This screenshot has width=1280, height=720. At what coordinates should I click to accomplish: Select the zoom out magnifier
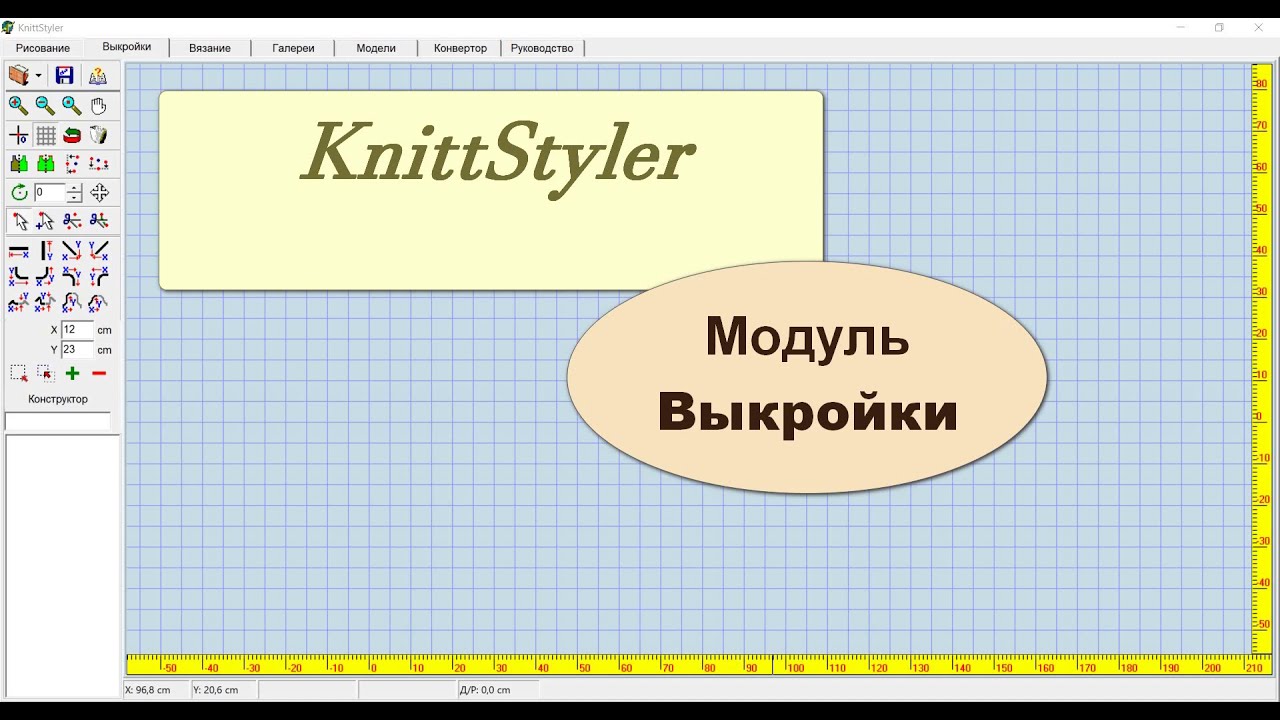tap(45, 105)
